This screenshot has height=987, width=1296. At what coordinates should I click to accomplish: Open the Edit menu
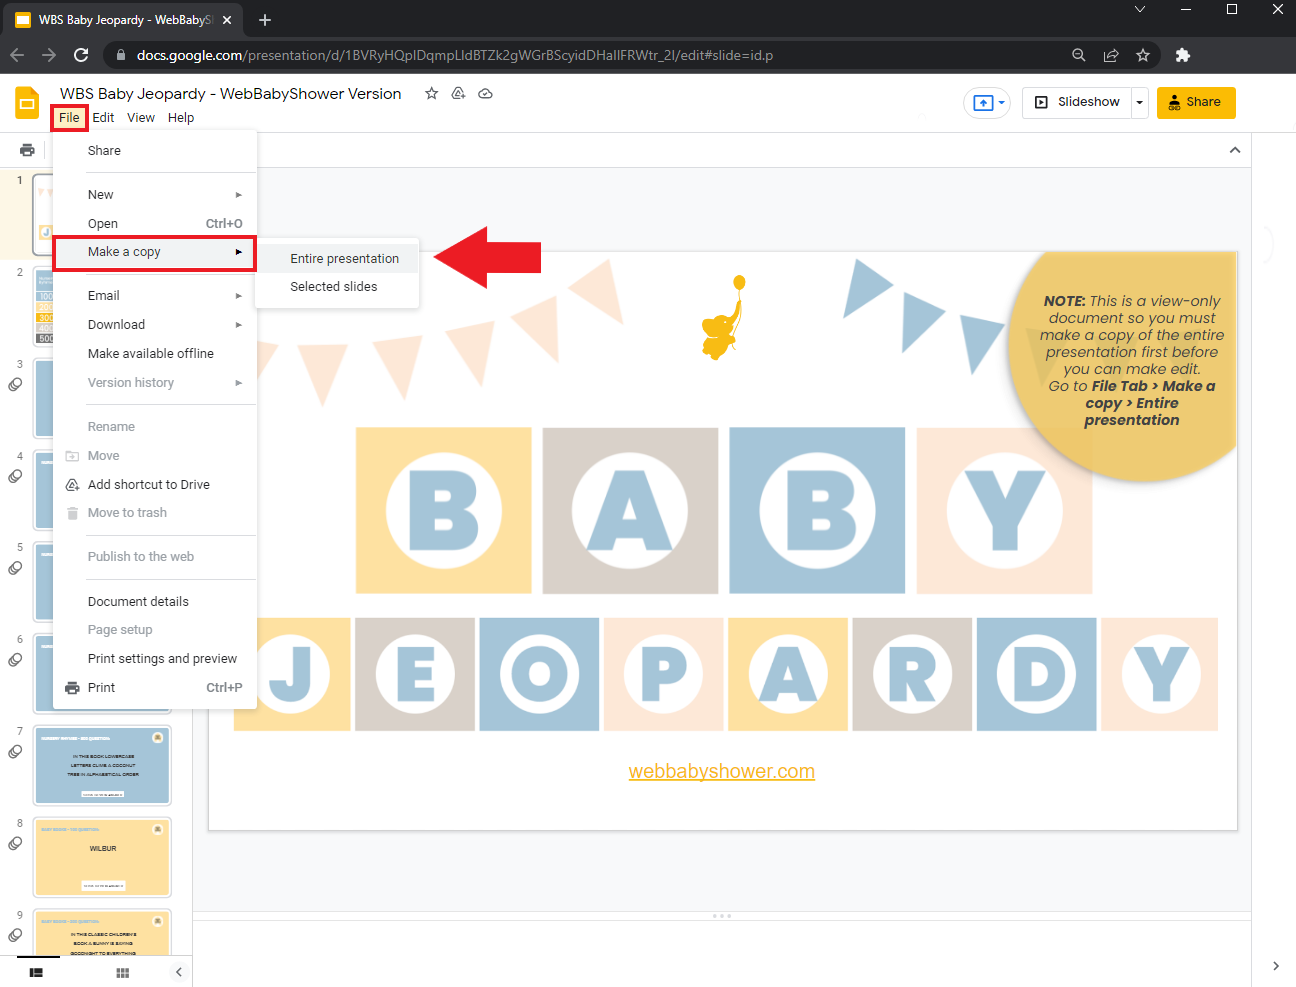point(103,118)
